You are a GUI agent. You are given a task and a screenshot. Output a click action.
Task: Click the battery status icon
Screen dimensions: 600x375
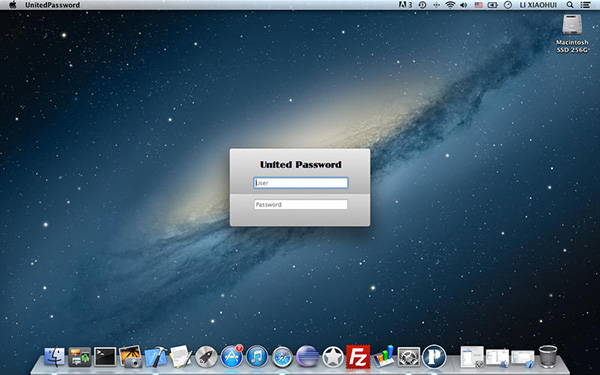[x=492, y=5]
